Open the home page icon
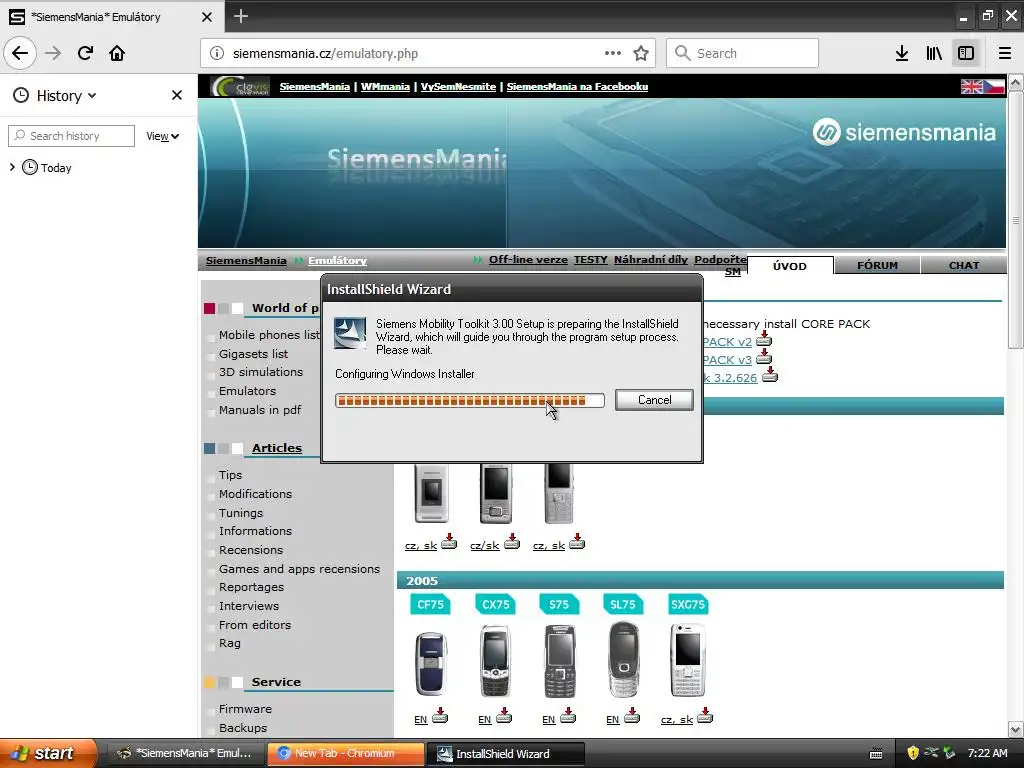The width and height of the screenshot is (1024, 768). pos(117,54)
